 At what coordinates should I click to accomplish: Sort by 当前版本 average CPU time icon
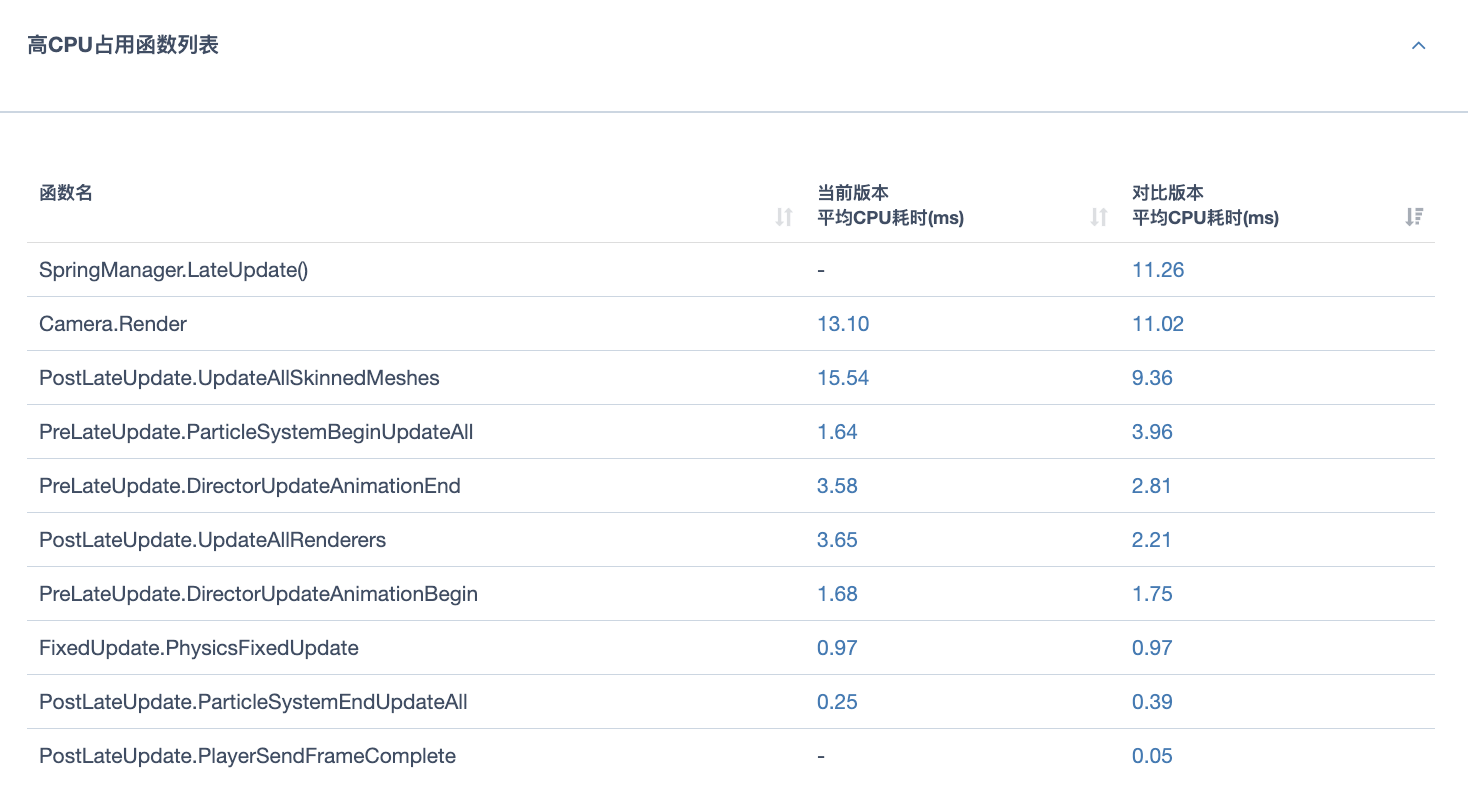(1099, 216)
